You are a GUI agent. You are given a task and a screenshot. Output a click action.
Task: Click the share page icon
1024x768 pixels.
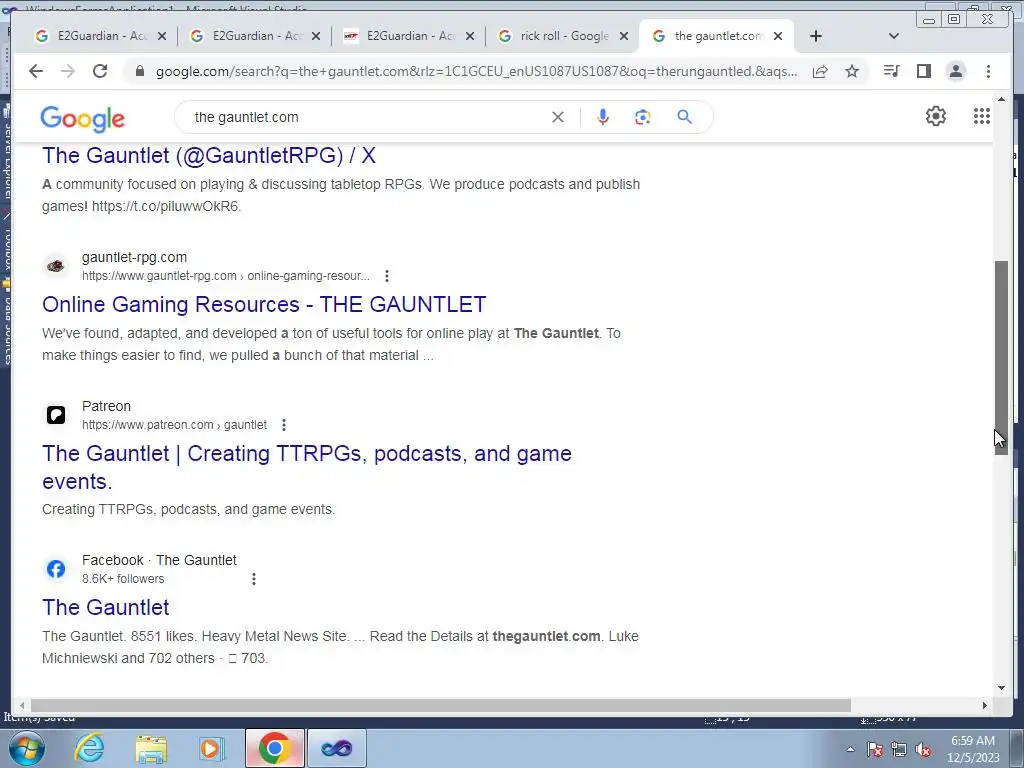click(820, 71)
